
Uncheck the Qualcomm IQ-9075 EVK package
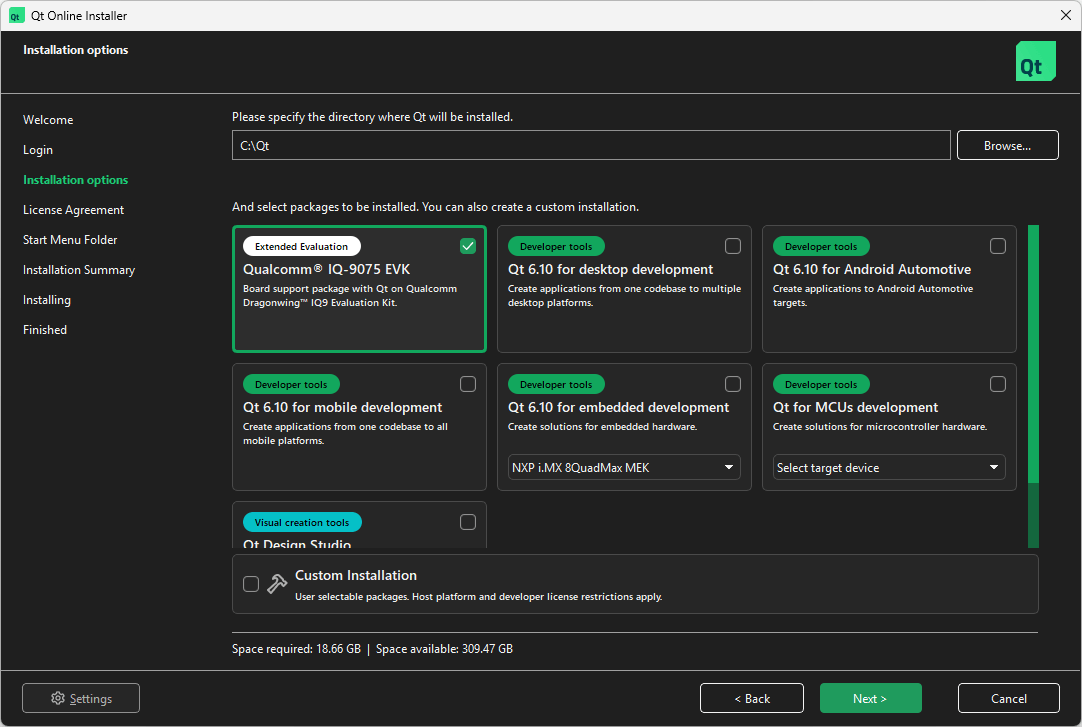(467, 245)
